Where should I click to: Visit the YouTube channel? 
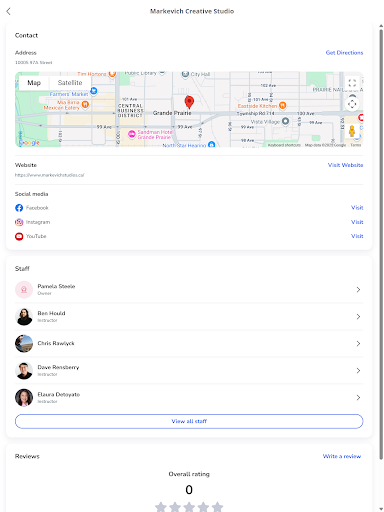(357, 236)
